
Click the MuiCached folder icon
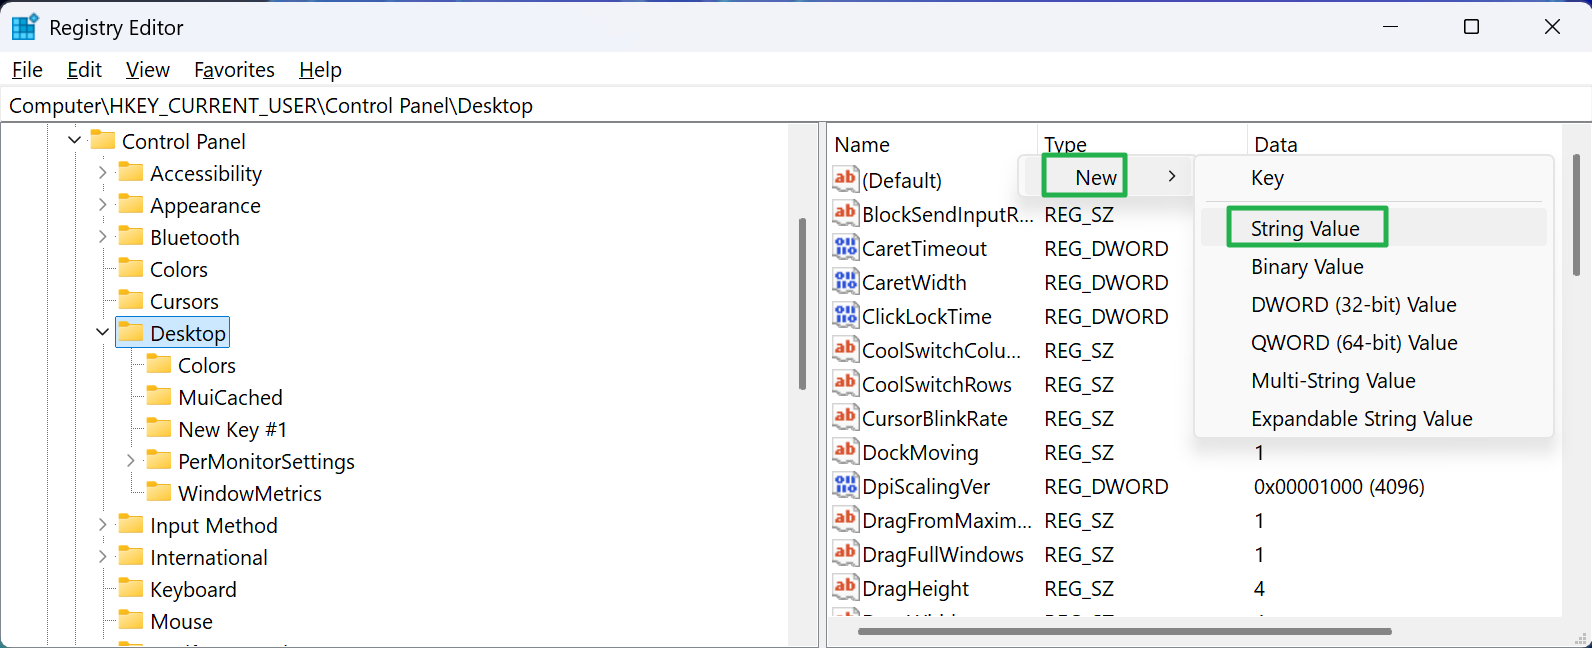click(x=159, y=396)
